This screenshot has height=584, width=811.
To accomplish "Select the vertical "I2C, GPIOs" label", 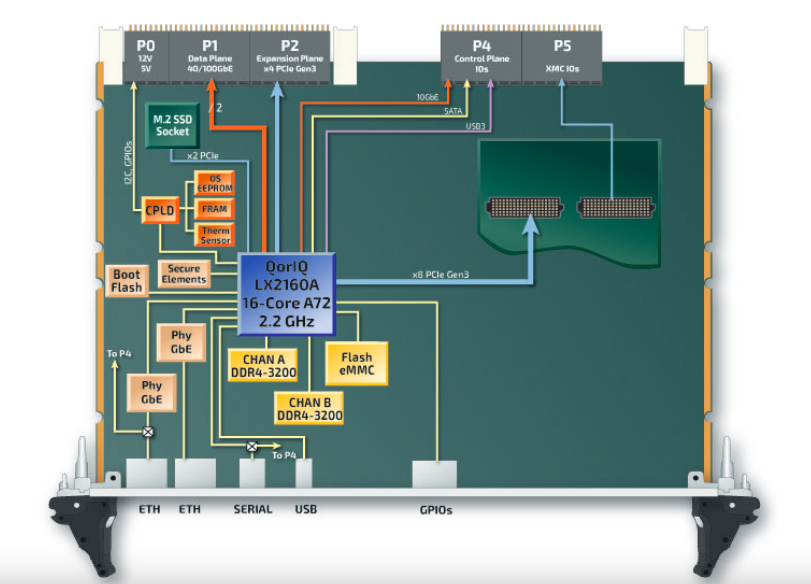I will point(128,163).
